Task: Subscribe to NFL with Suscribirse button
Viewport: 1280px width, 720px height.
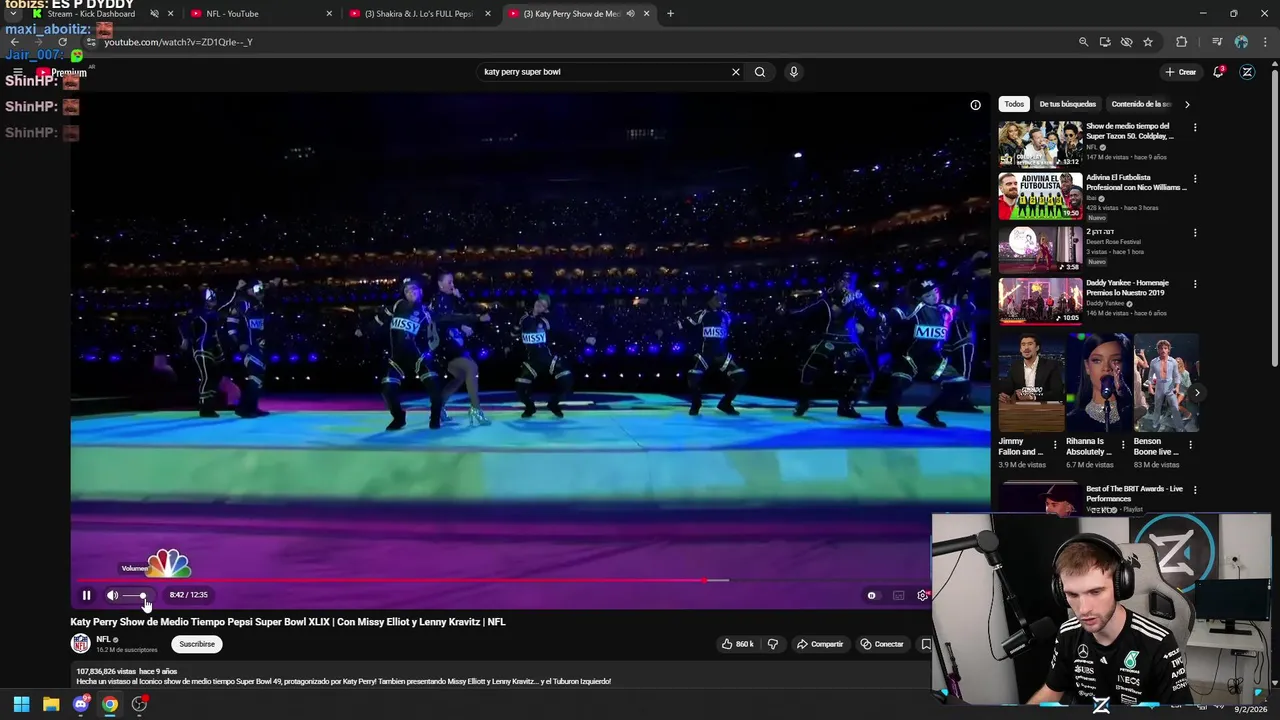Action: (197, 644)
